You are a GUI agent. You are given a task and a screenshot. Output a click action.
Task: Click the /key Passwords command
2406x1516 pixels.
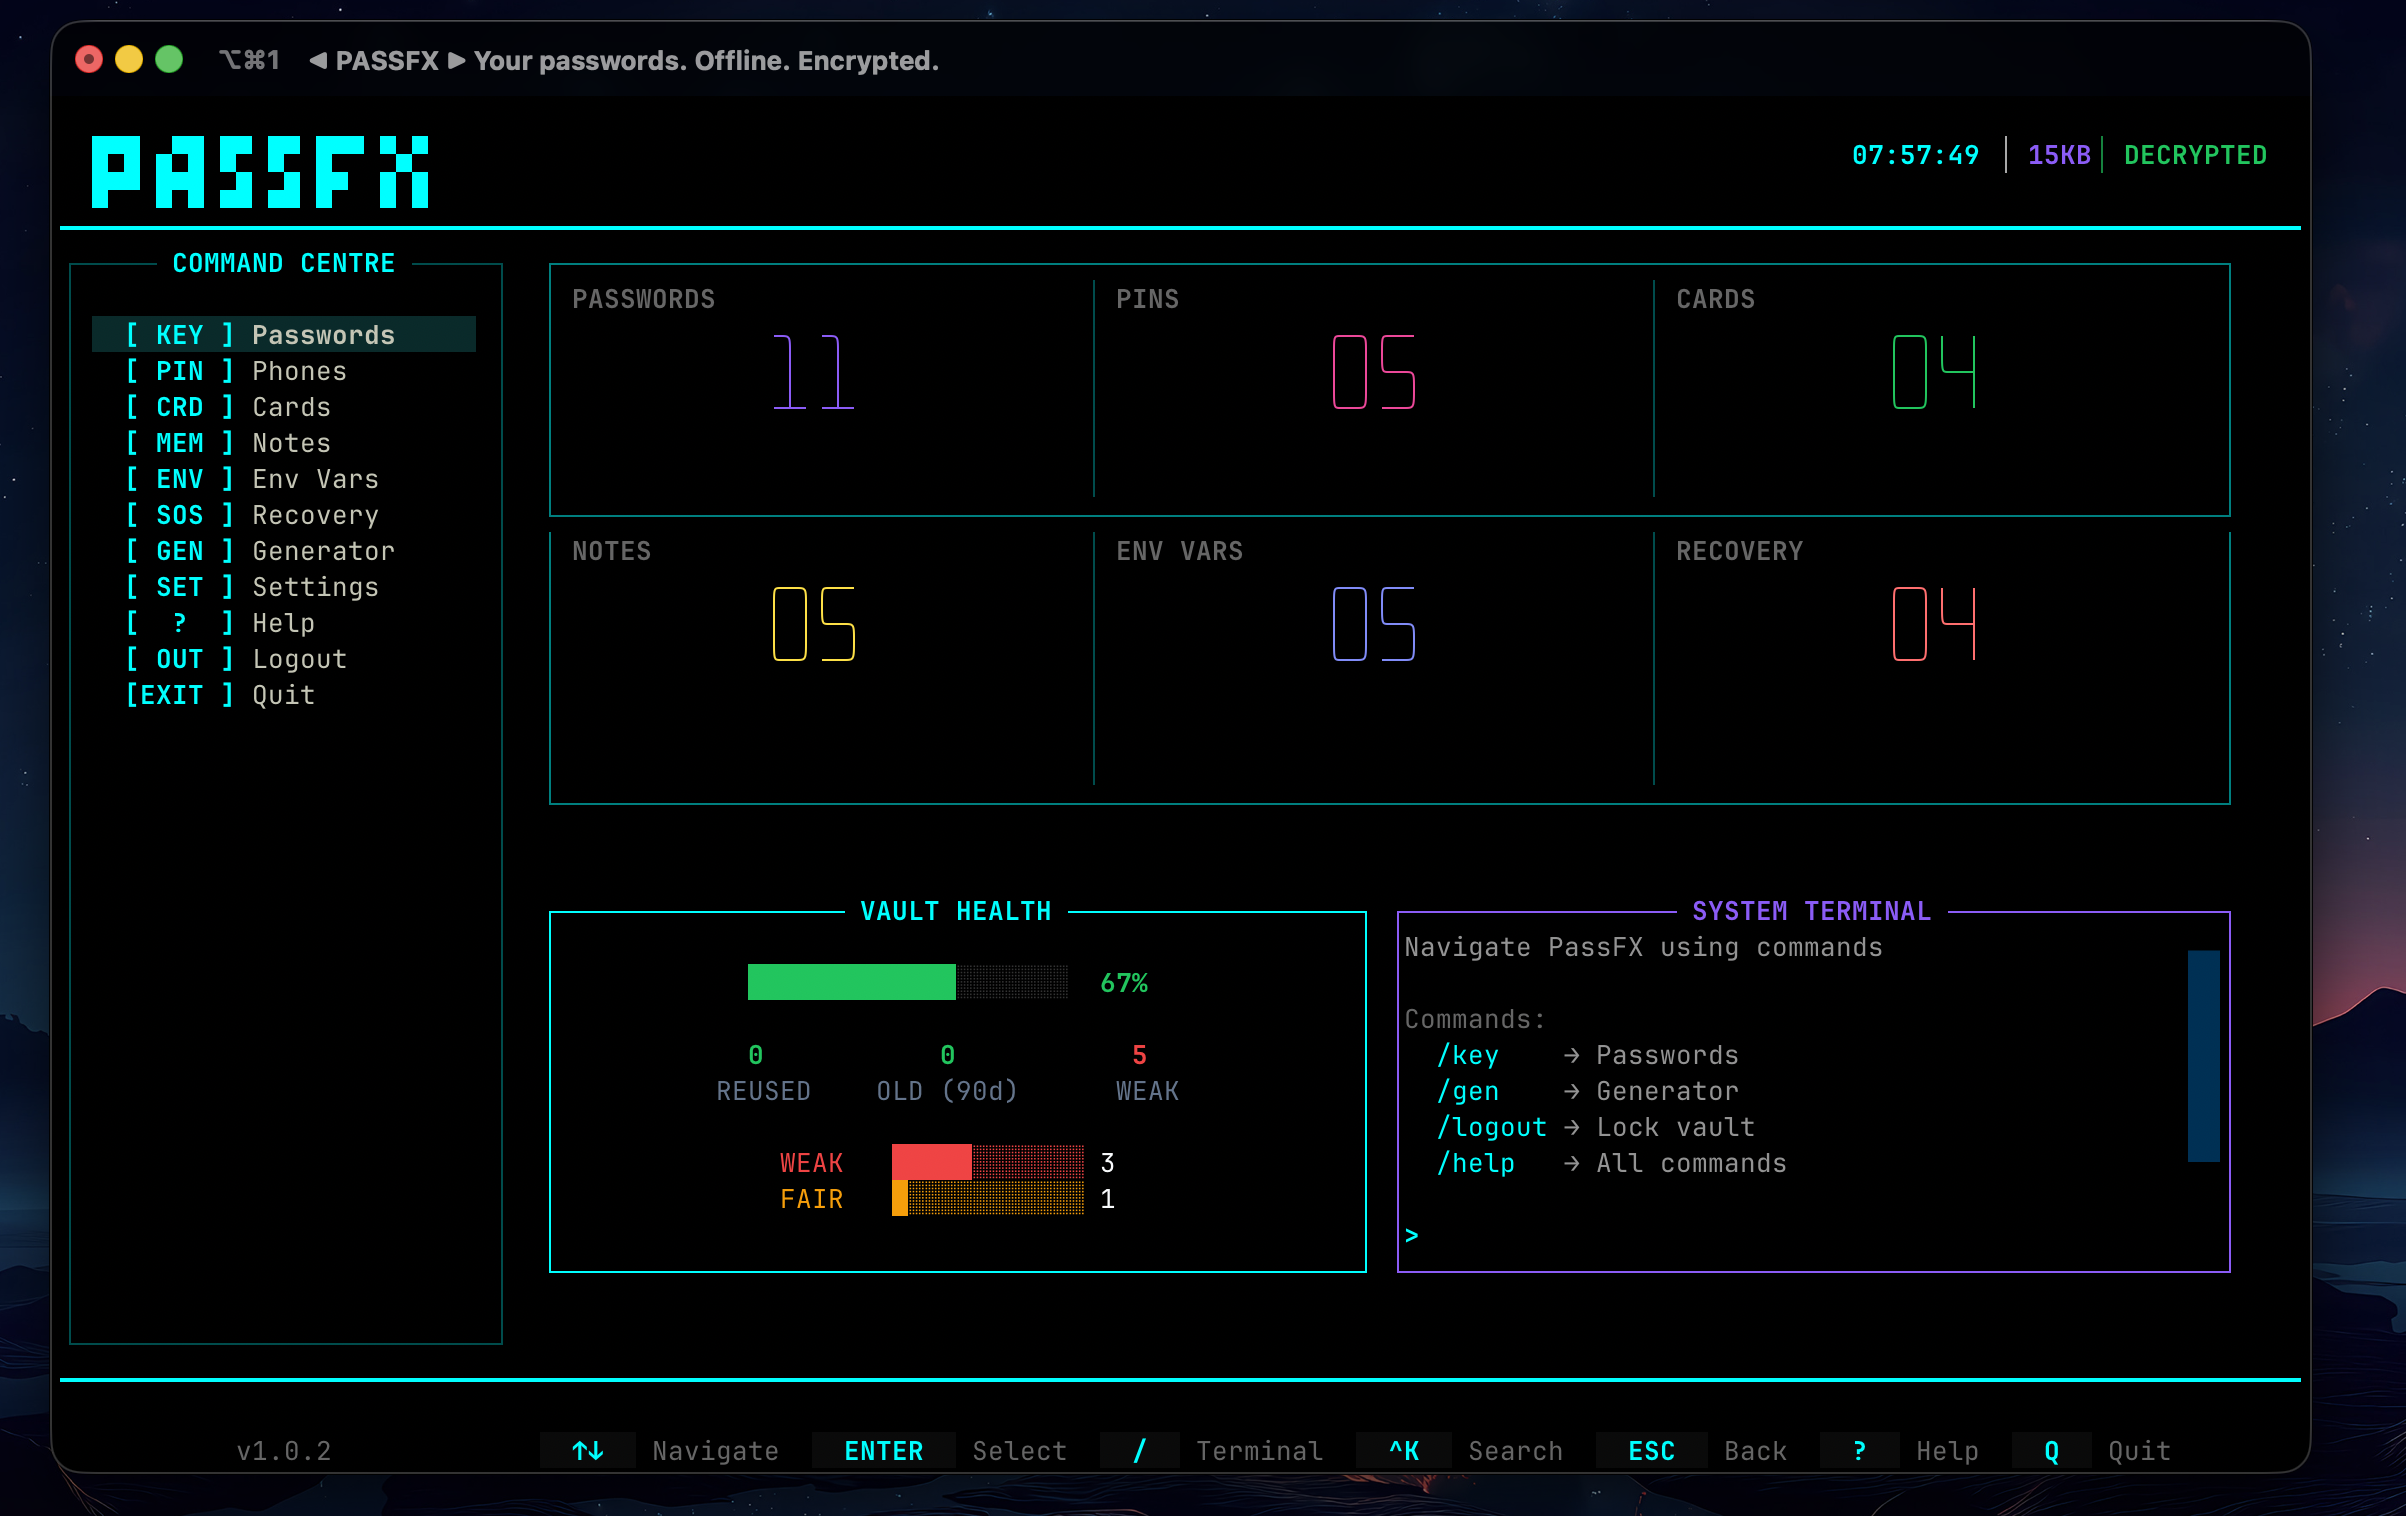(x=1468, y=1056)
